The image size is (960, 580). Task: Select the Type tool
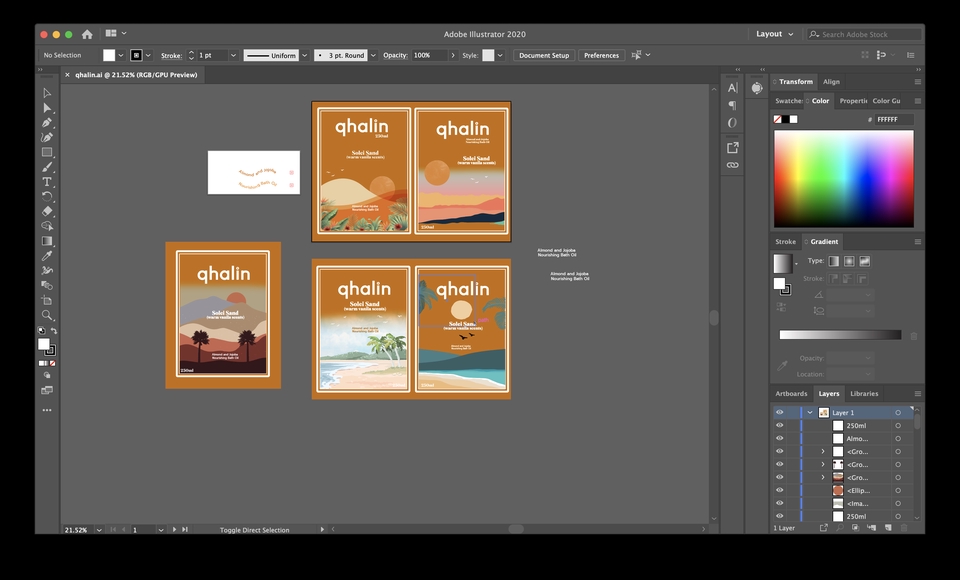47,182
